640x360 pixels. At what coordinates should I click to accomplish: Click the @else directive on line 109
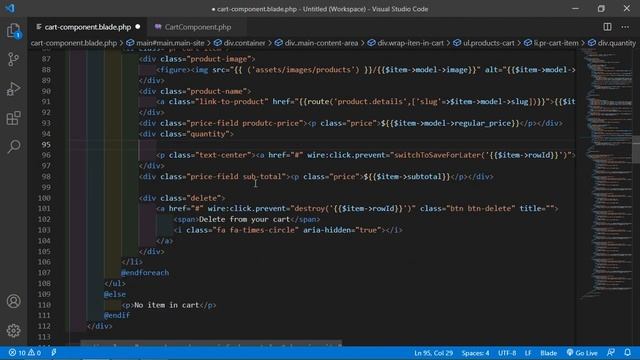coord(115,294)
